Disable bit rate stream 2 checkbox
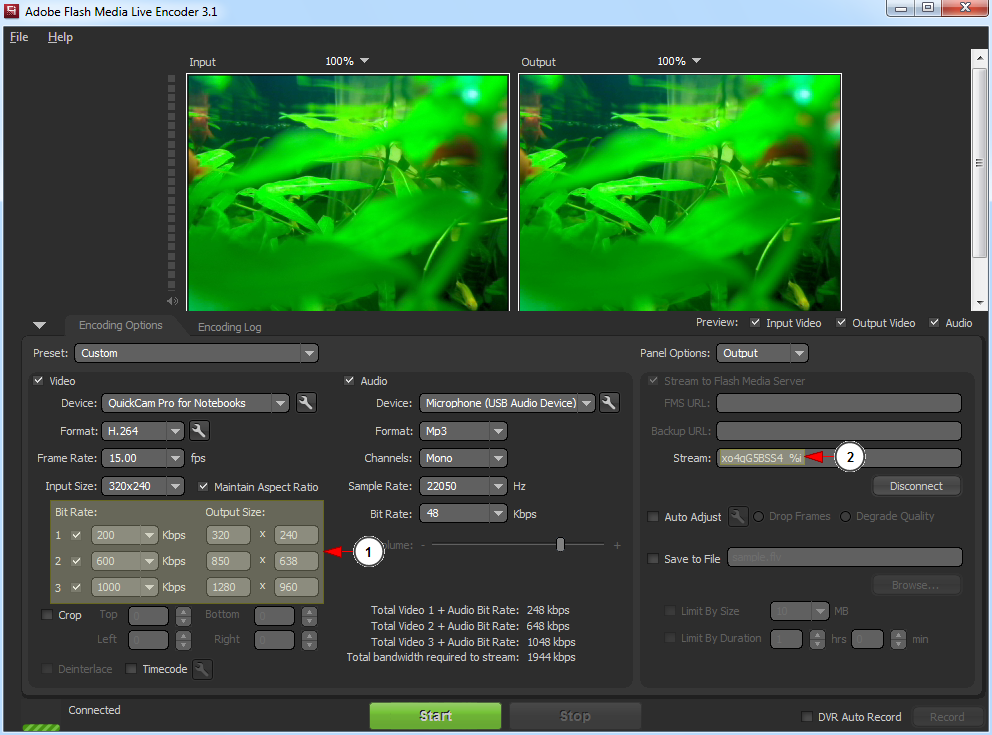The image size is (992, 735). click(77, 561)
